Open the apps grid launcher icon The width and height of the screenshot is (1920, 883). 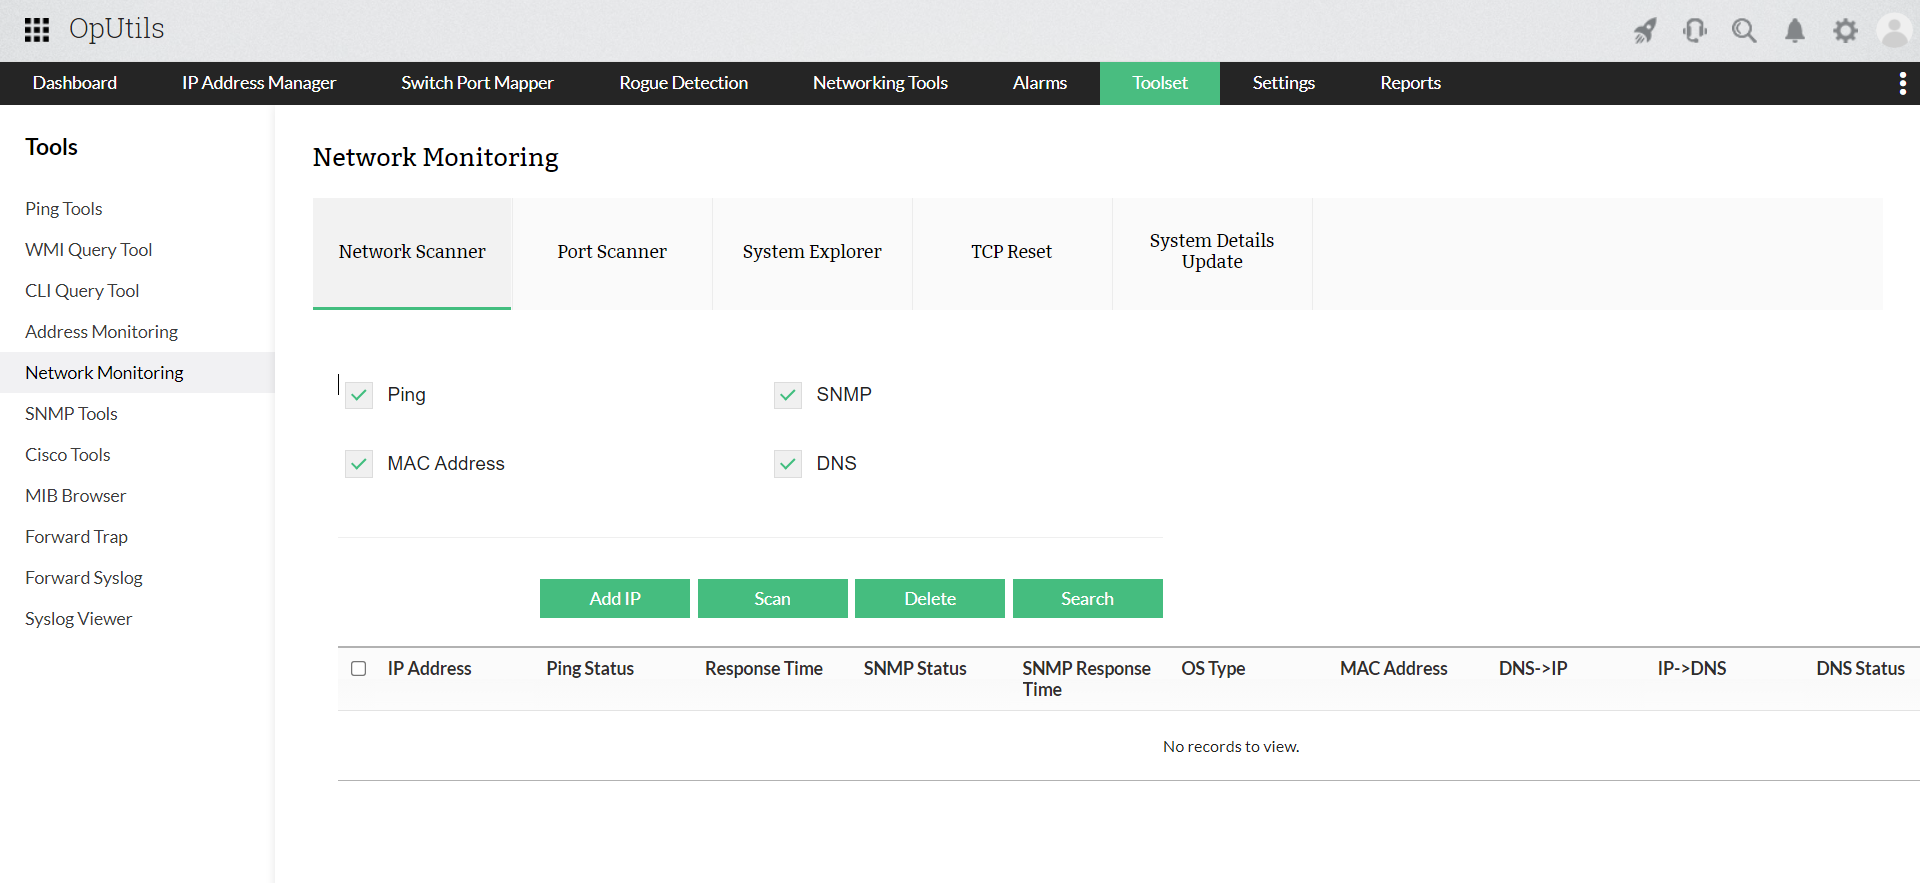click(x=37, y=30)
